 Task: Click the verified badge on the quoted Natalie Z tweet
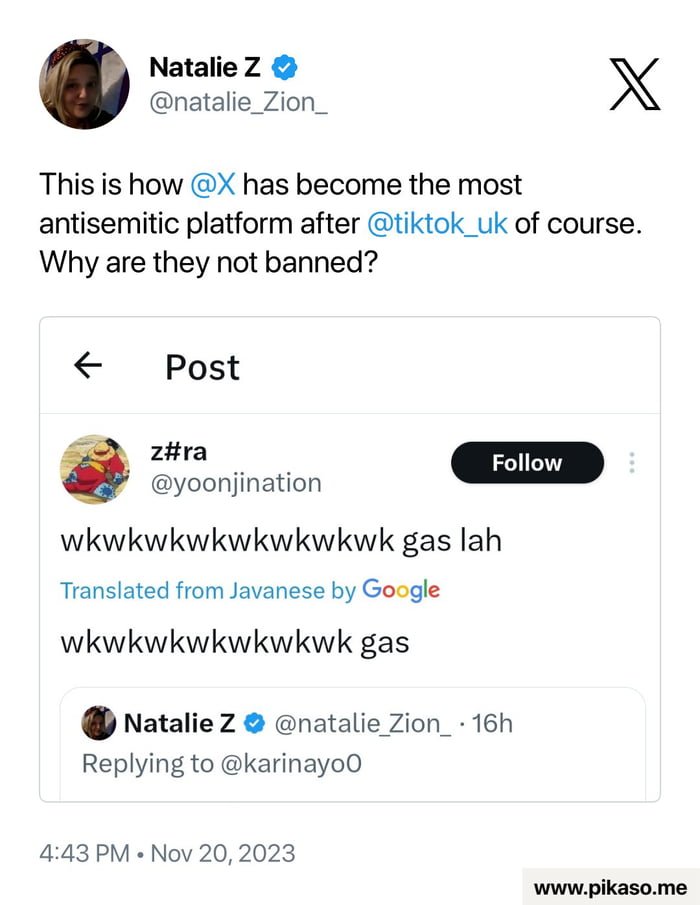[x=254, y=722]
